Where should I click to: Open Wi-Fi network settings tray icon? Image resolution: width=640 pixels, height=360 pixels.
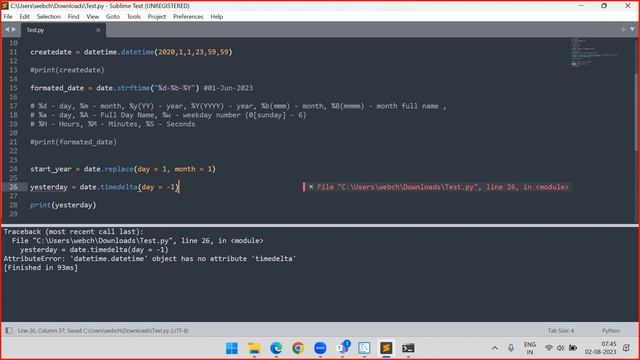(549, 348)
